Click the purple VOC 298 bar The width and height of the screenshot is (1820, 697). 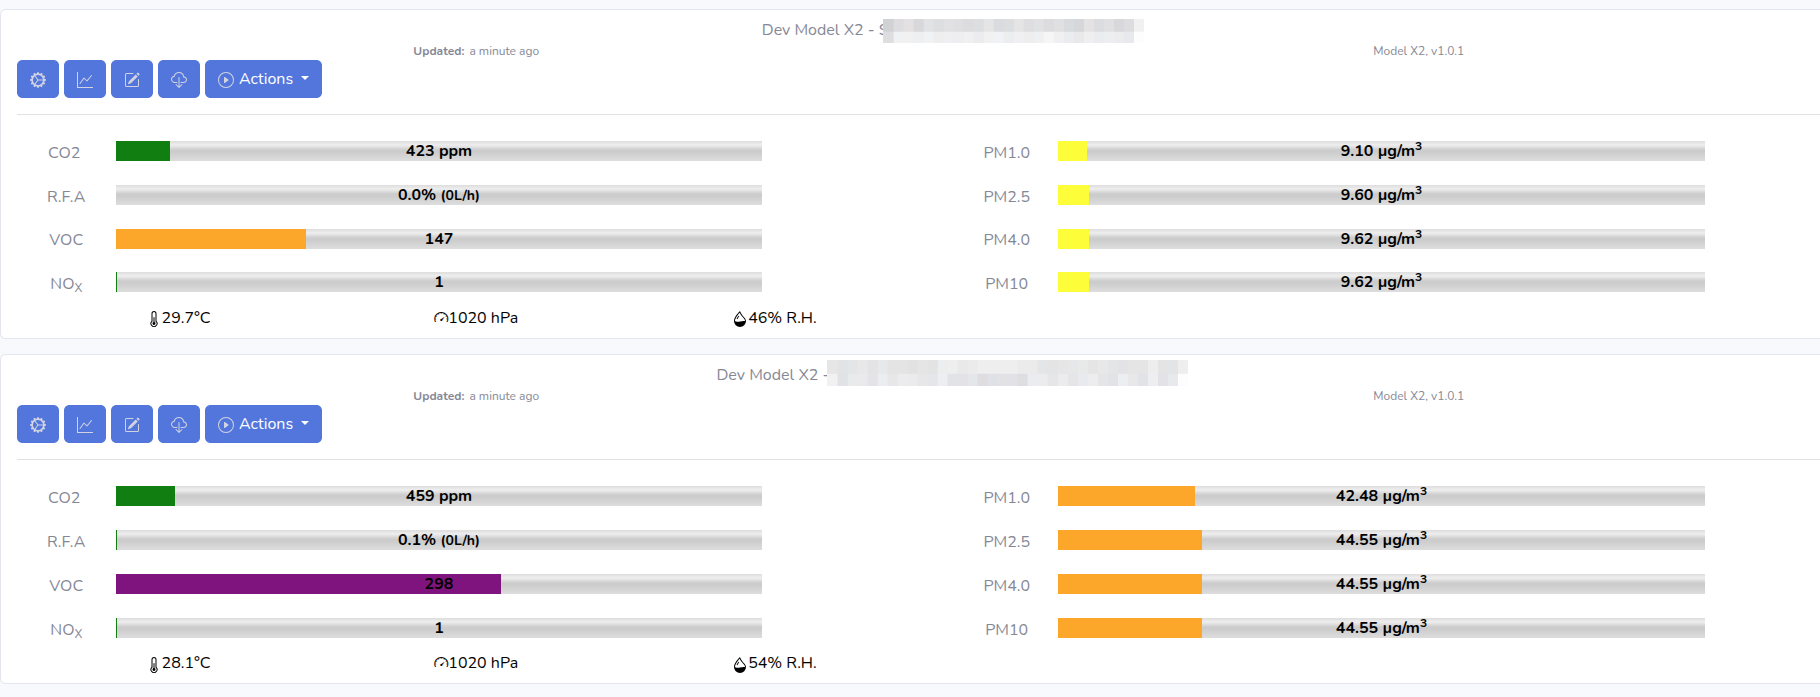[x=439, y=584]
